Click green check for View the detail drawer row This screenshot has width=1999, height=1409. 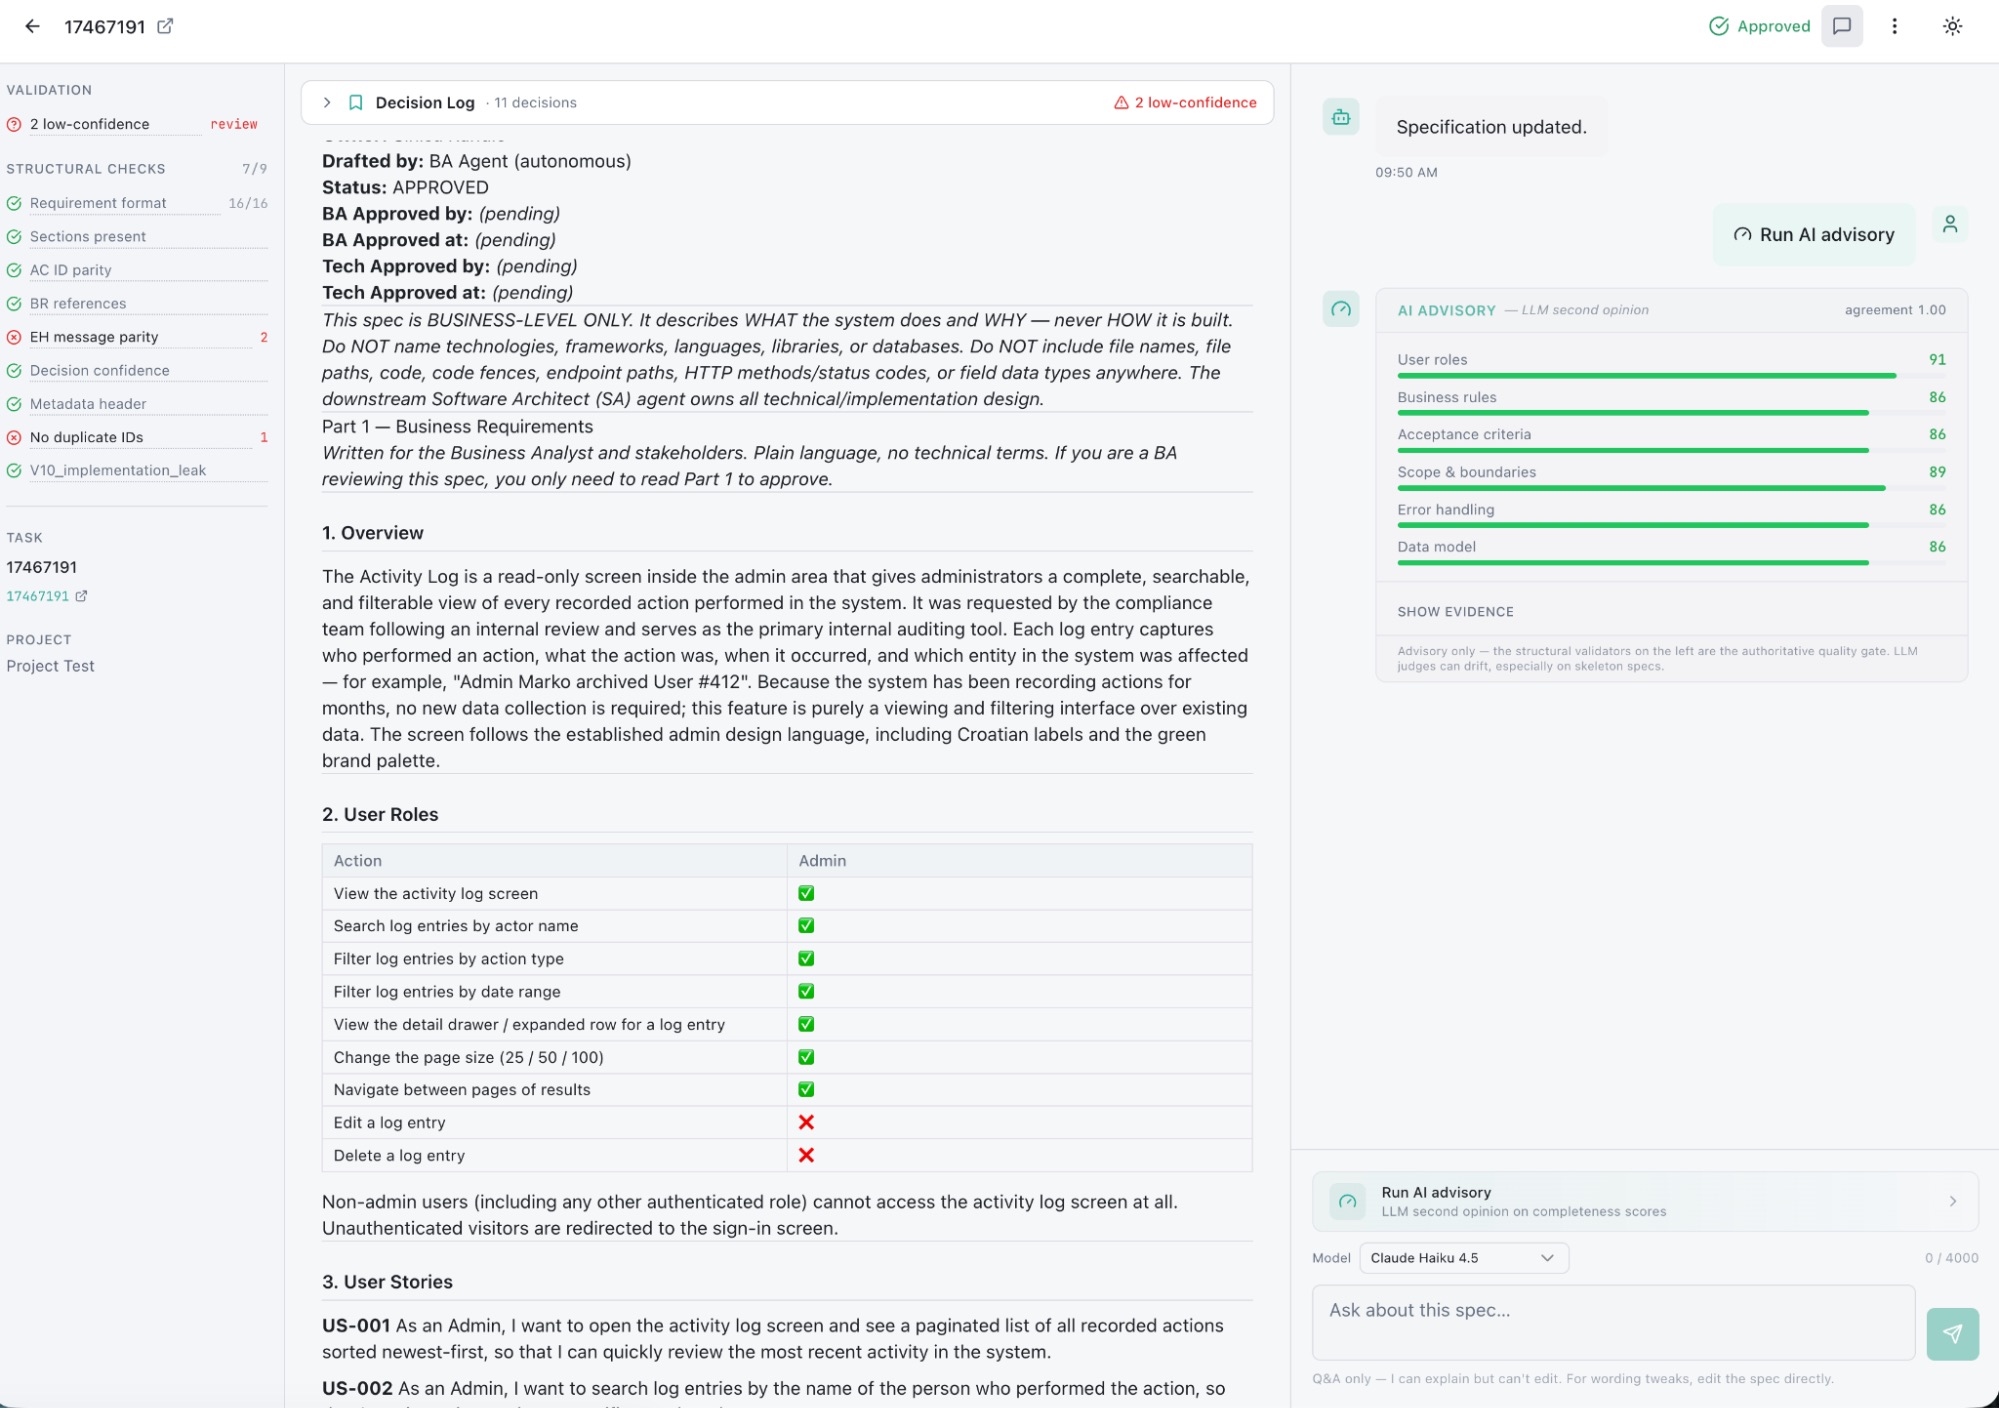coord(806,1024)
